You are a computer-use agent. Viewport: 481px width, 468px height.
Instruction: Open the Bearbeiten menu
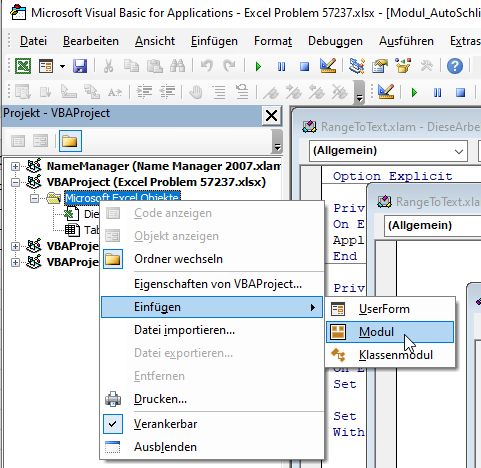coord(91,41)
